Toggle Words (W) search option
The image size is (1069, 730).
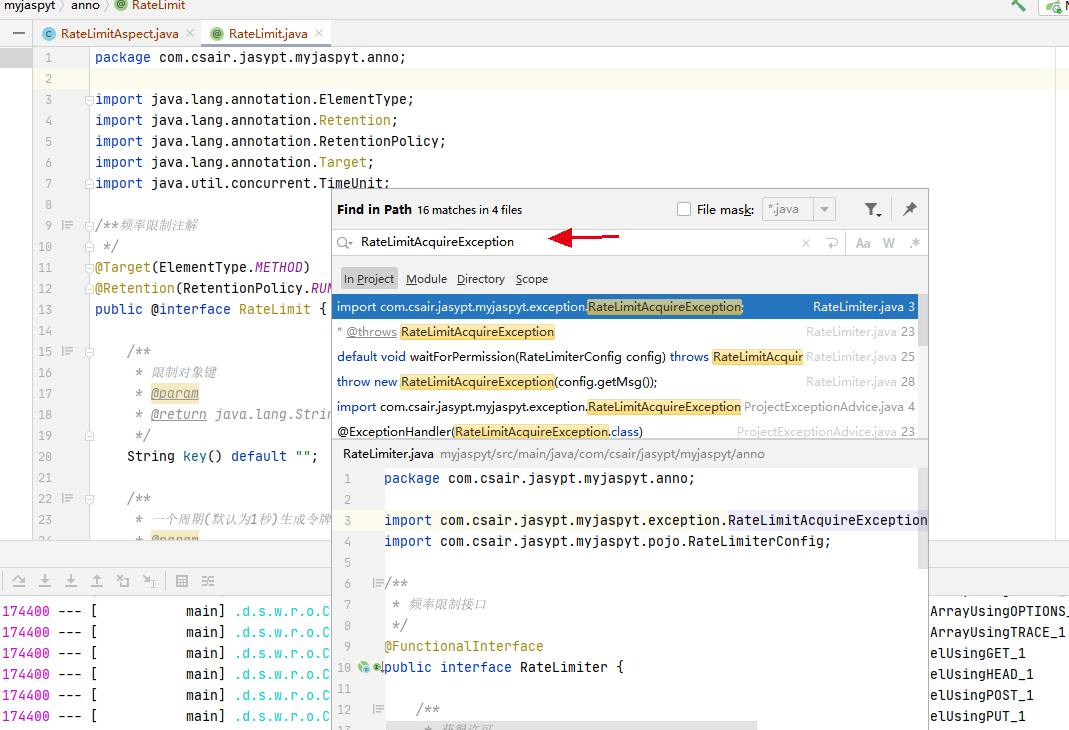pos(888,243)
